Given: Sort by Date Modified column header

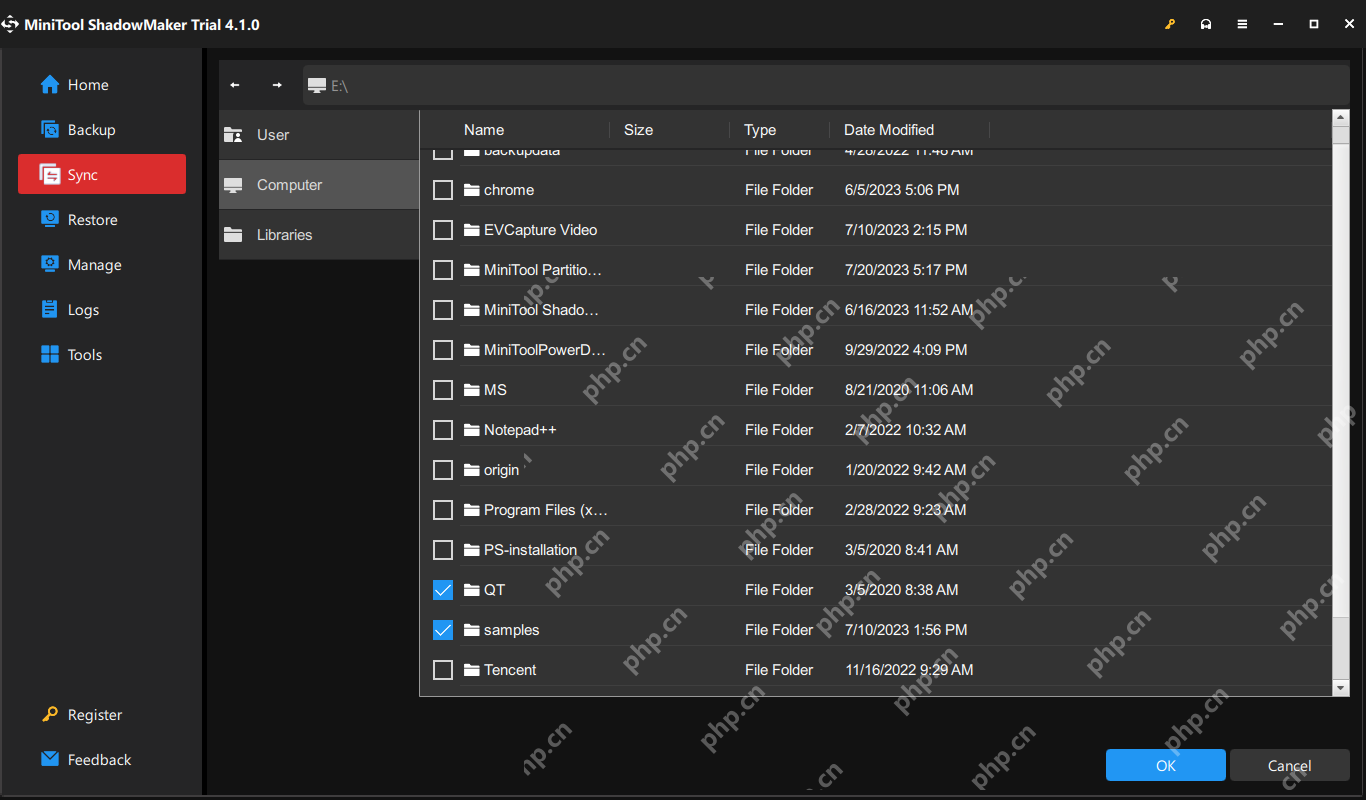Looking at the screenshot, I should 889,130.
